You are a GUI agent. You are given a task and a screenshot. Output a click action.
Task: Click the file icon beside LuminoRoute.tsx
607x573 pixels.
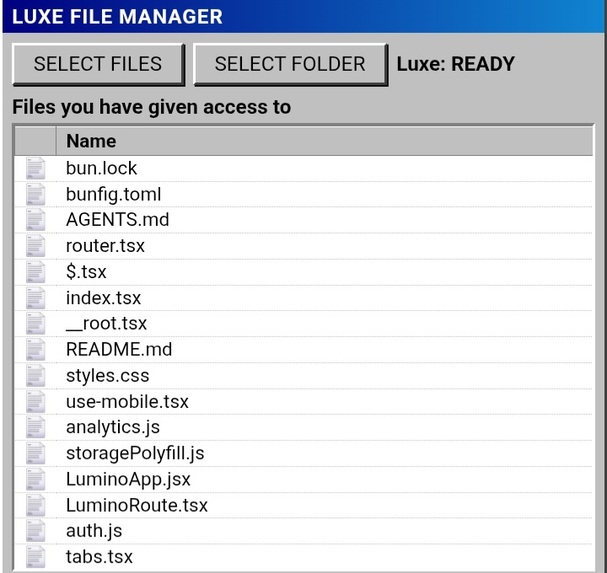pyautogui.click(x=36, y=505)
